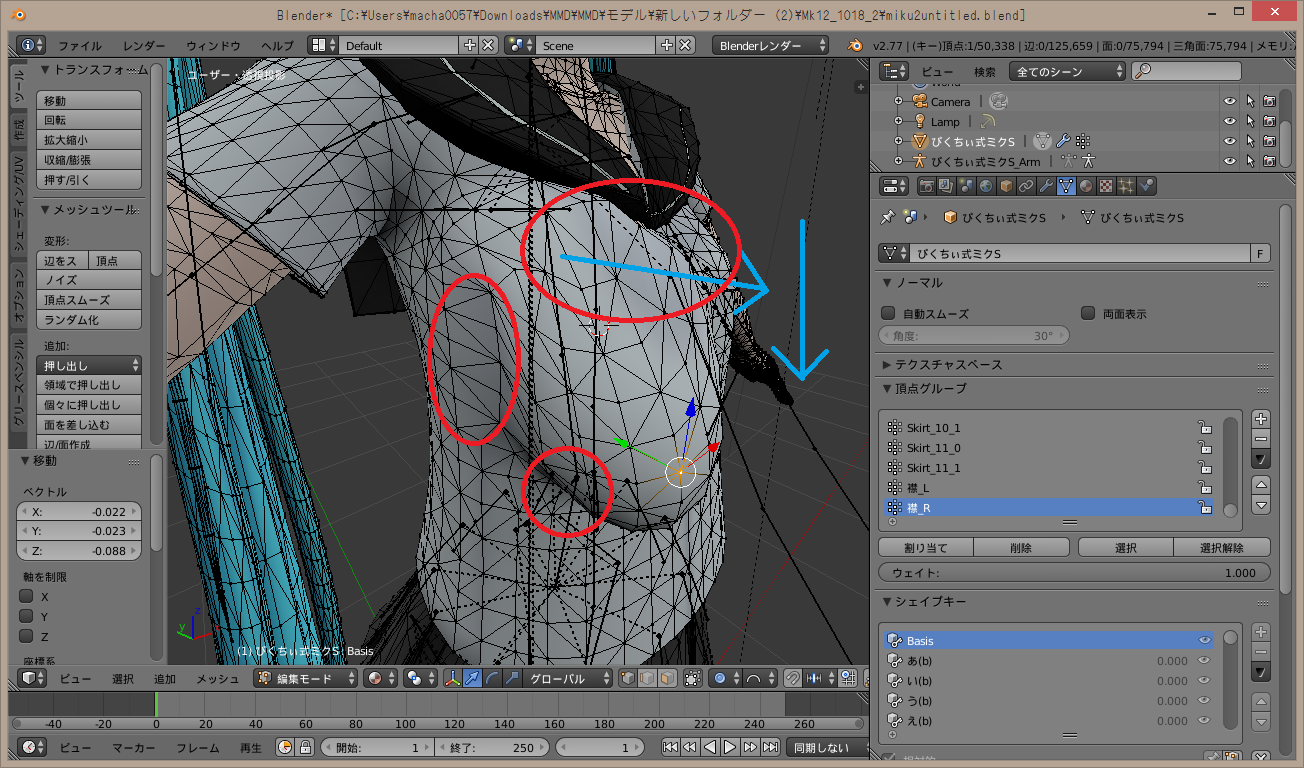This screenshot has width=1304, height=768.
Task: Enable the 自動スムーズ checkbox
Action: [888, 313]
